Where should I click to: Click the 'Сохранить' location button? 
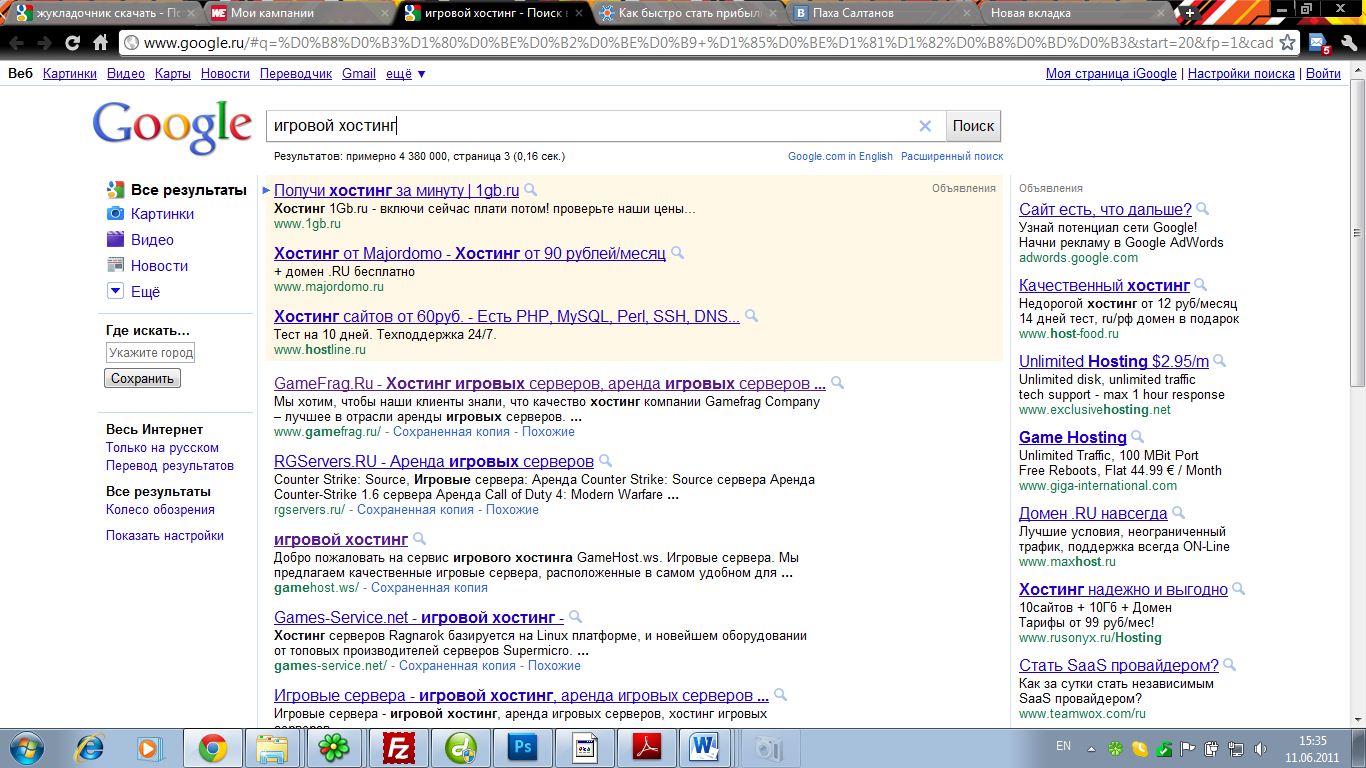143,378
